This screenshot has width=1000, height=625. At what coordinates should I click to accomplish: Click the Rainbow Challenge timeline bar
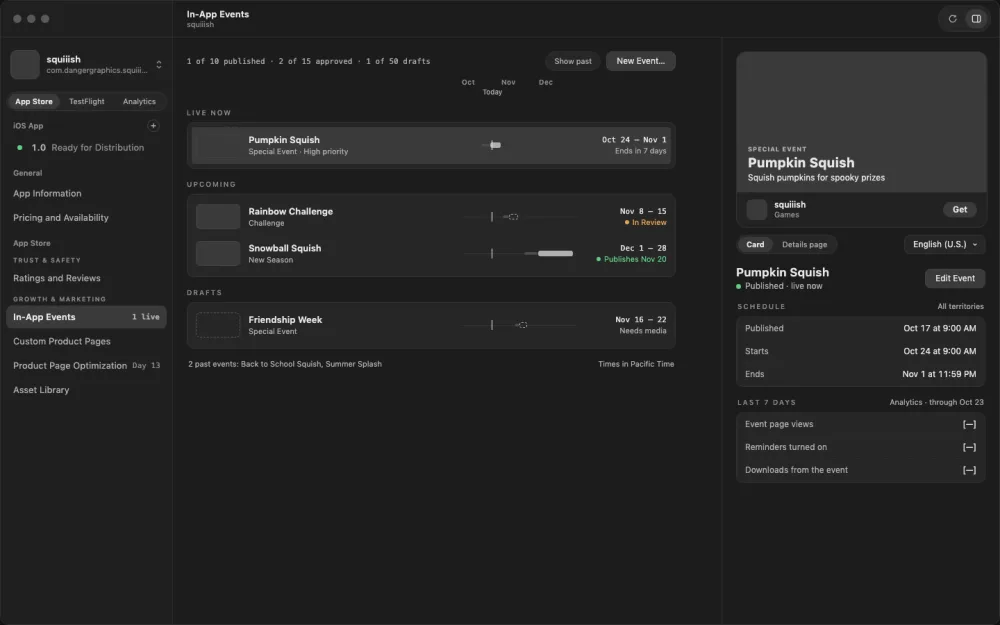(x=511, y=217)
